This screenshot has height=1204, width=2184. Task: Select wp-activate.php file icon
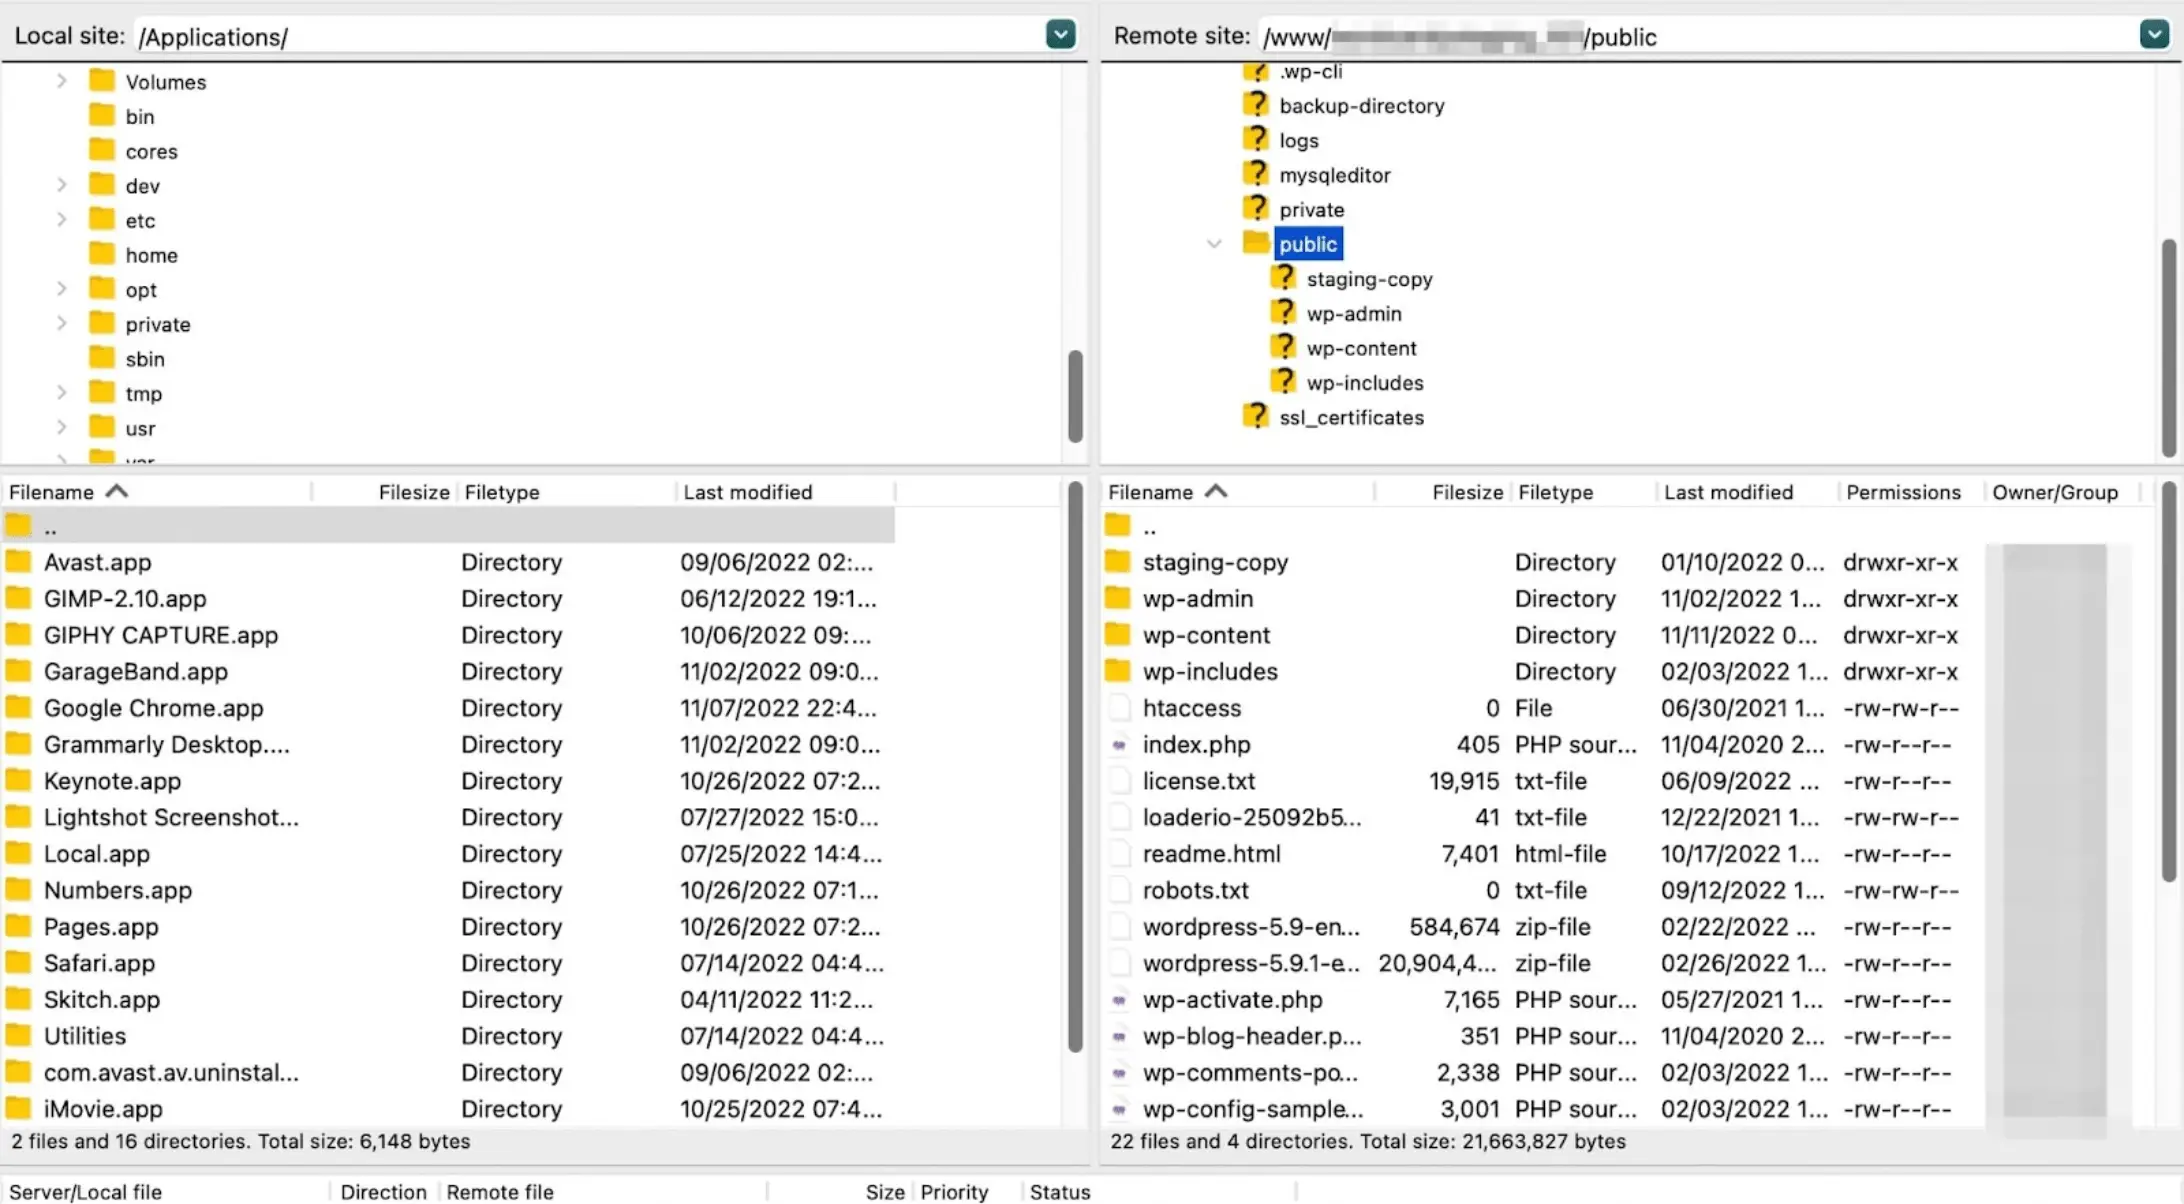pos(1119,999)
